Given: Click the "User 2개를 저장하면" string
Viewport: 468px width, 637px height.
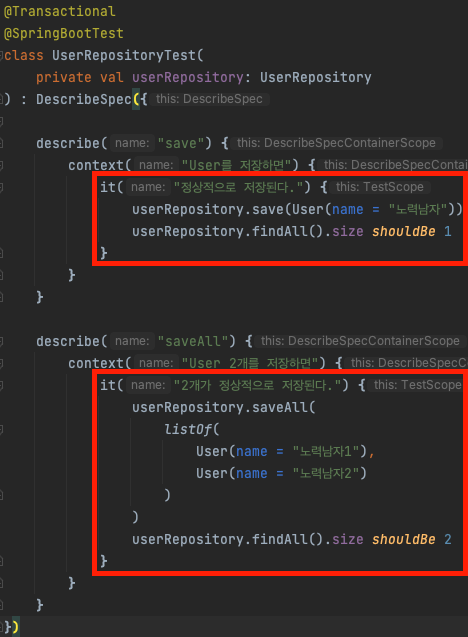Looking at the screenshot, I should point(250,363).
